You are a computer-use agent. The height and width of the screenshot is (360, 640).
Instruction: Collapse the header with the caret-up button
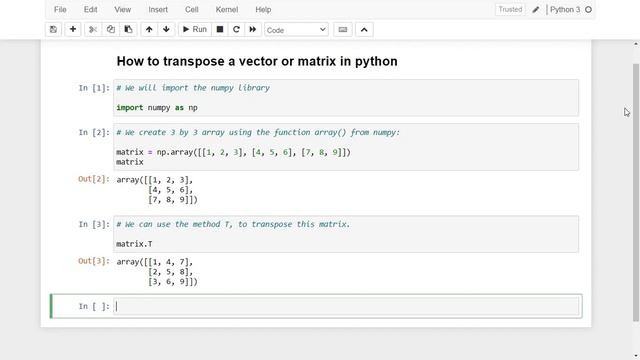point(364,29)
